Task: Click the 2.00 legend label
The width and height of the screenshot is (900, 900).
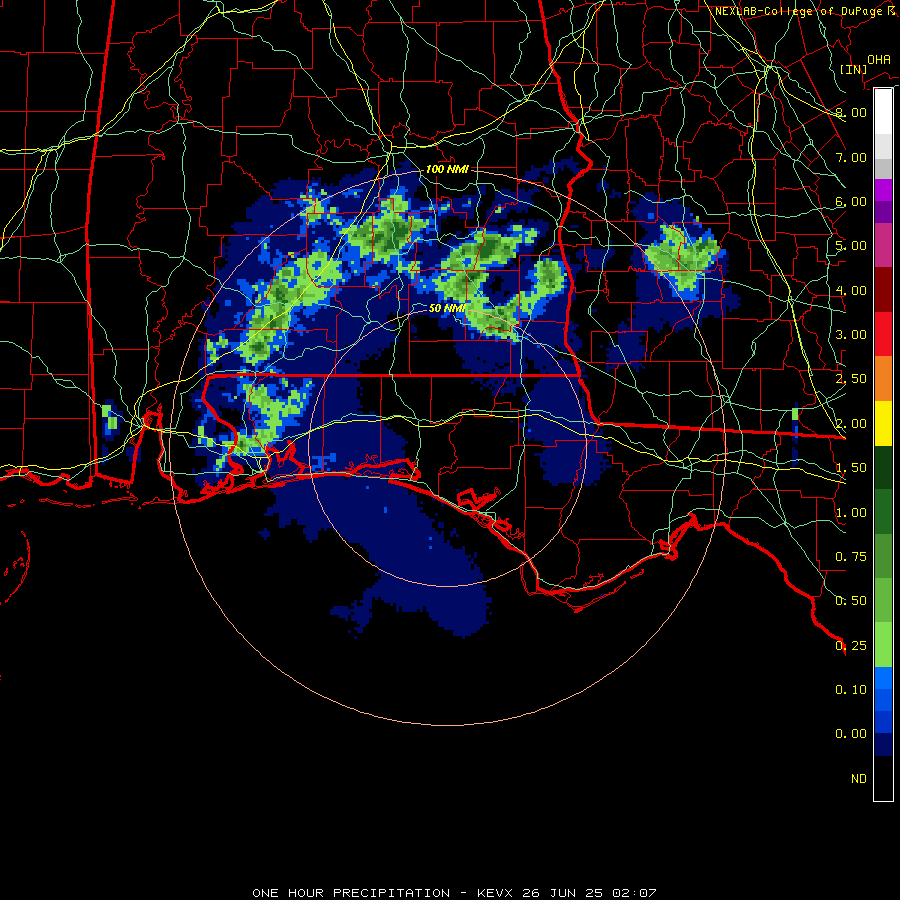Action: coord(851,424)
